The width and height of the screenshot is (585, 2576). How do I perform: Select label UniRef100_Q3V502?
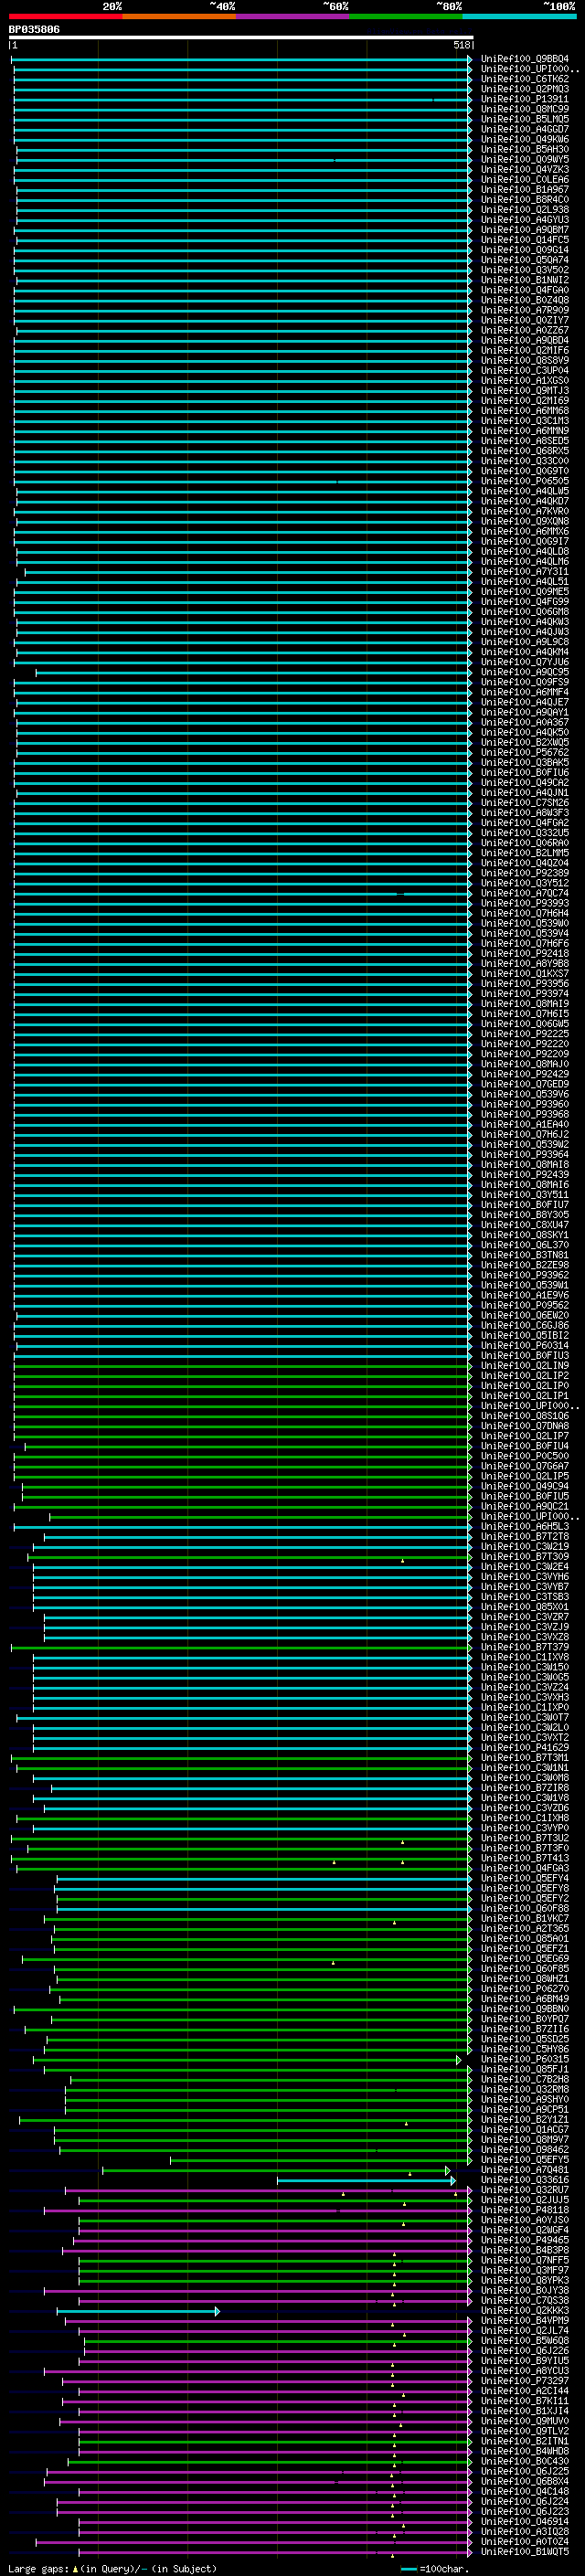(525, 270)
